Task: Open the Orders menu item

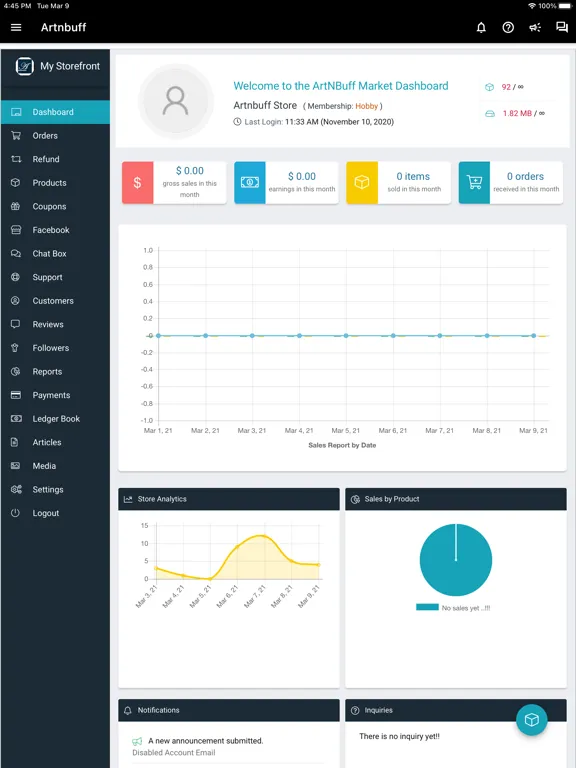Action: tap(55, 136)
